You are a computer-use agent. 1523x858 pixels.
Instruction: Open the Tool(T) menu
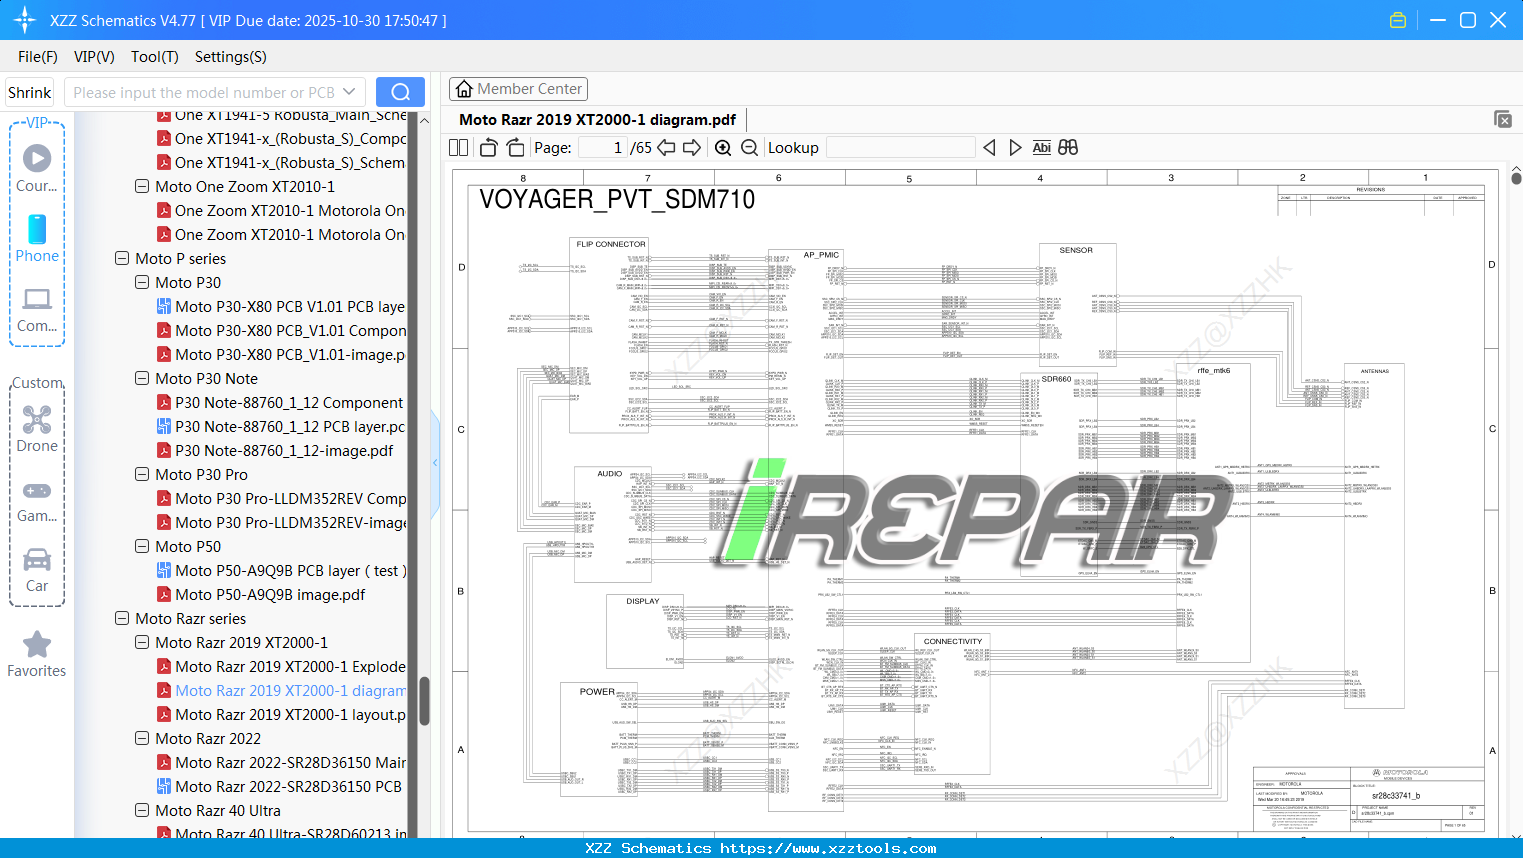click(155, 57)
